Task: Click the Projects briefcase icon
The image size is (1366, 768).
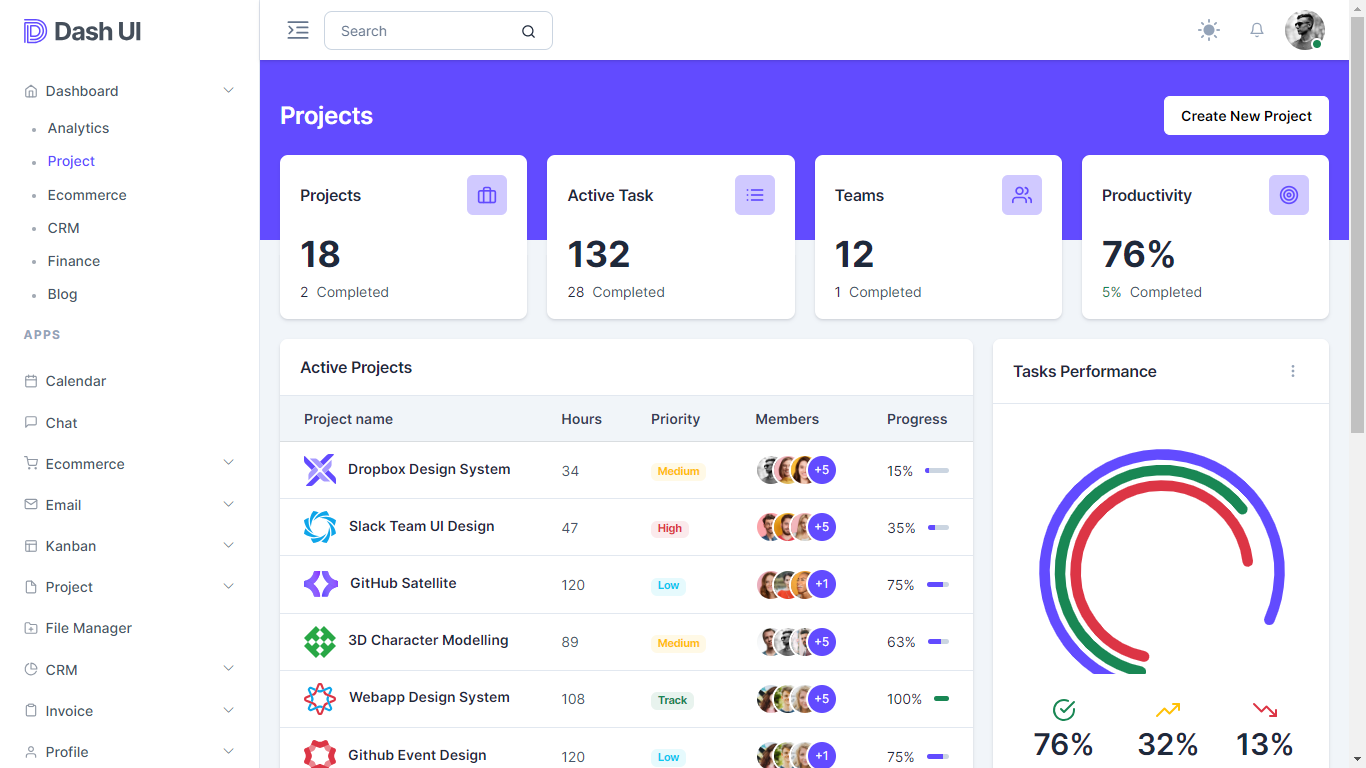Action: tap(487, 195)
